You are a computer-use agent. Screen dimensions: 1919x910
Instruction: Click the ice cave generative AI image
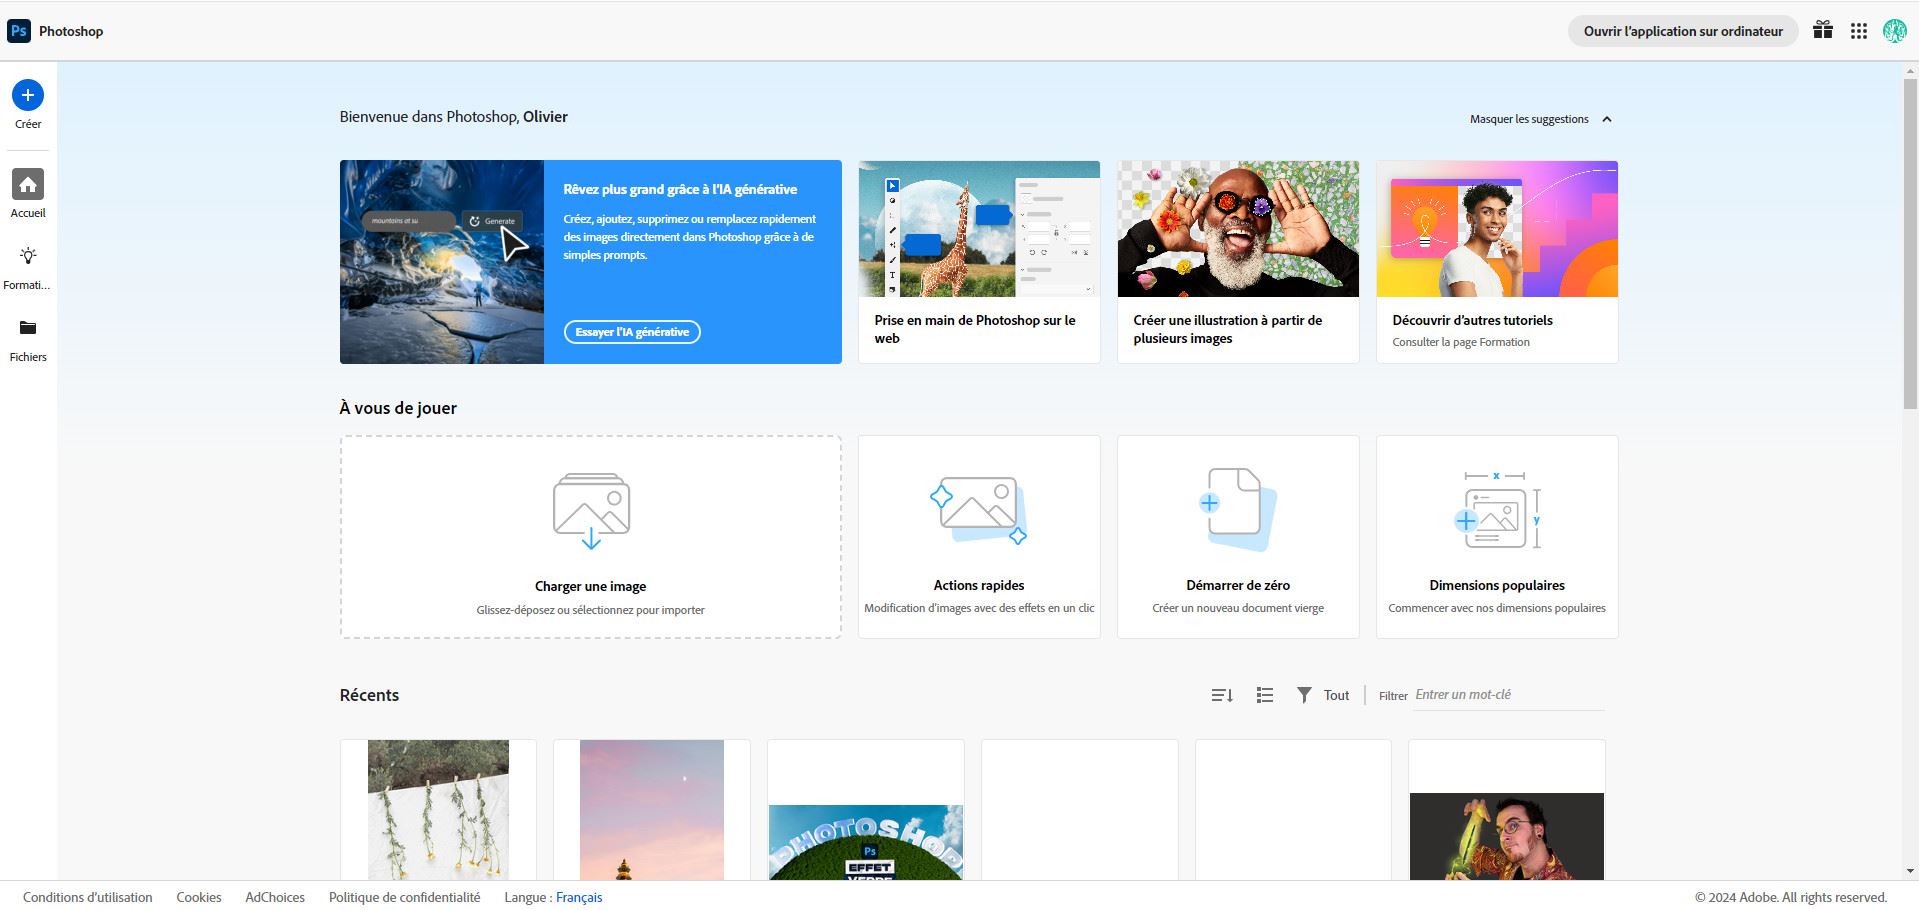[x=442, y=262]
